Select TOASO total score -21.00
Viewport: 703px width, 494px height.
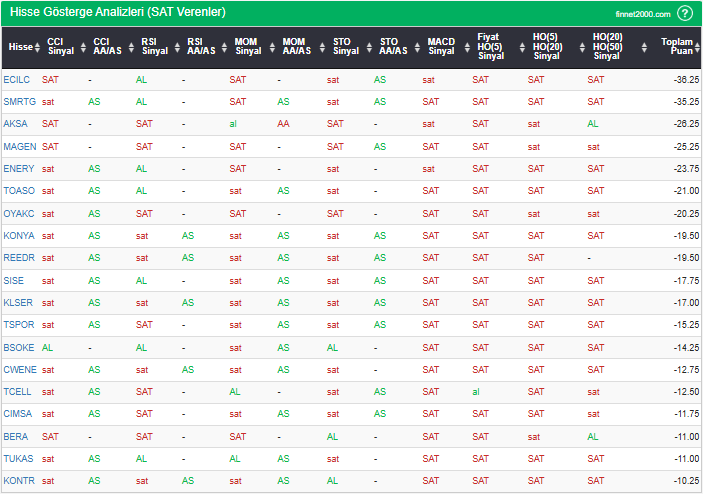pyautogui.click(x=686, y=191)
